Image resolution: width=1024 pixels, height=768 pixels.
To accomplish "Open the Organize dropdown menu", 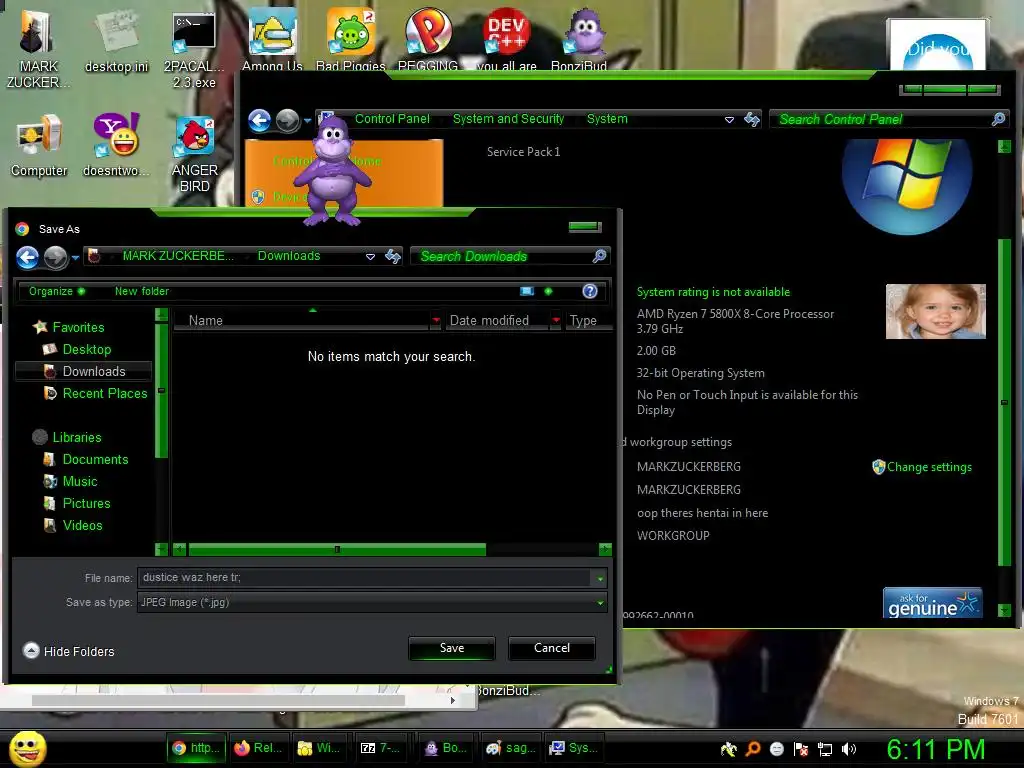I will click(56, 291).
